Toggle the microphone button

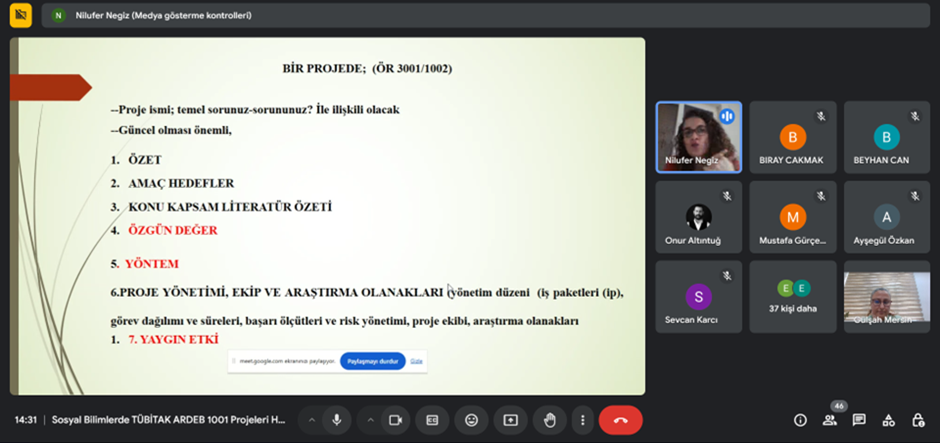coord(337,420)
